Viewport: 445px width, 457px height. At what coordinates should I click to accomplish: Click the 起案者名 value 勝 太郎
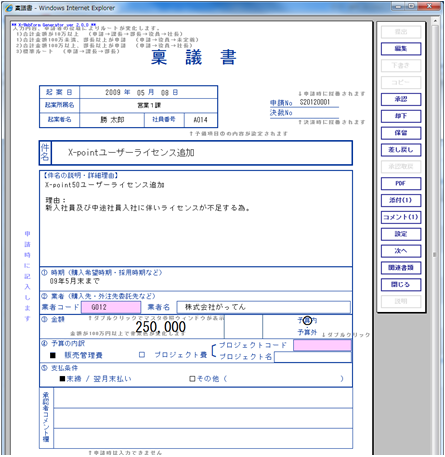(112, 120)
